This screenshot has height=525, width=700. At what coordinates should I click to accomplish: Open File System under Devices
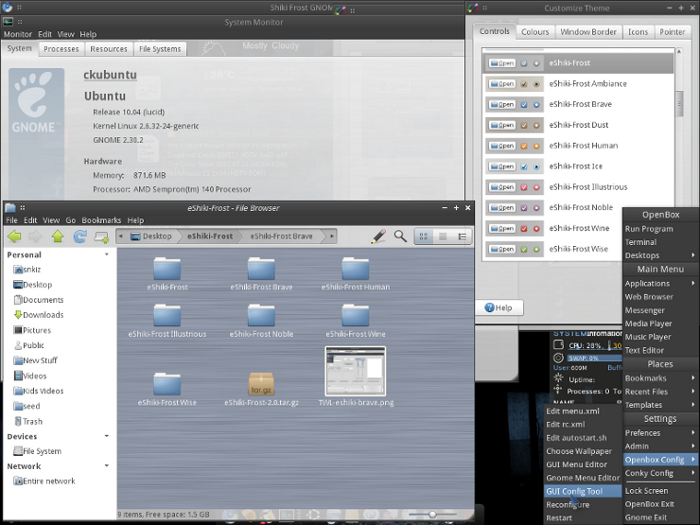coord(38,451)
